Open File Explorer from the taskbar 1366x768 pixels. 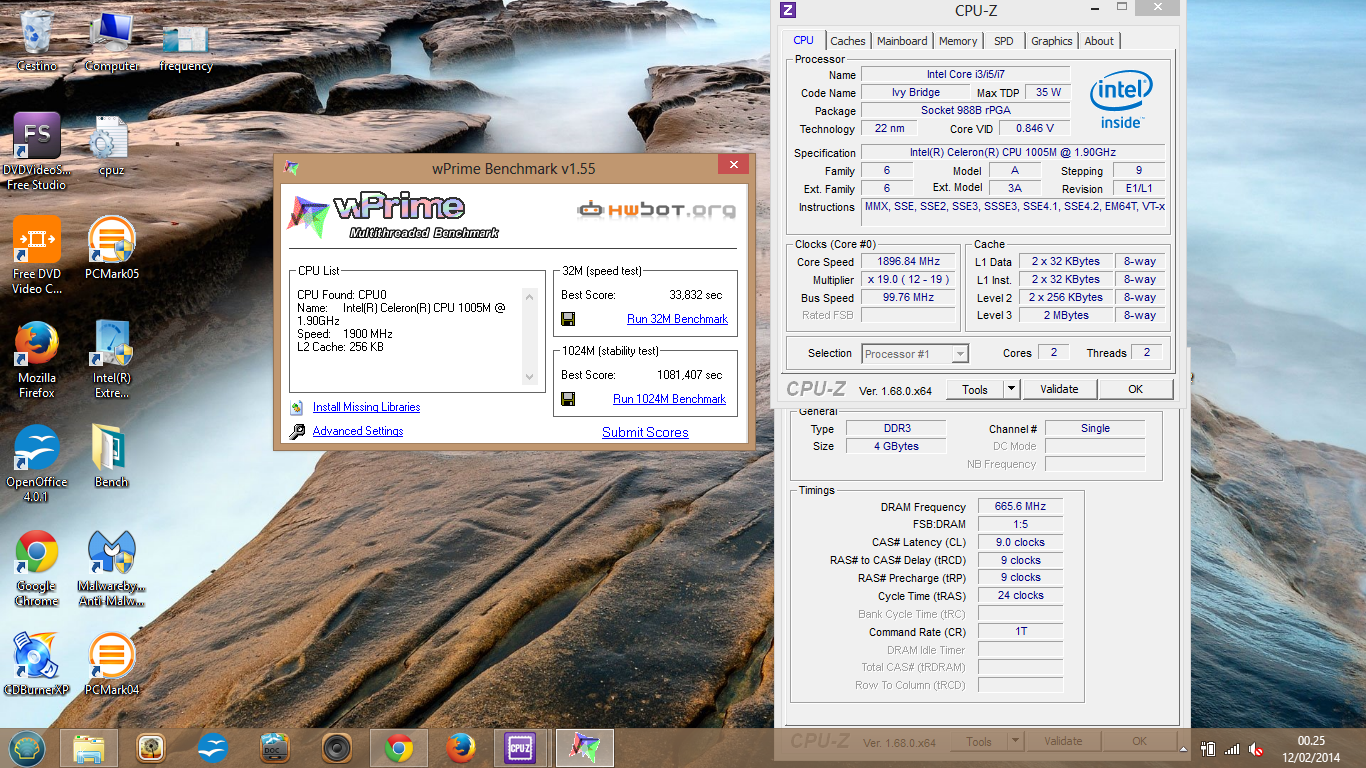(89, 748)
